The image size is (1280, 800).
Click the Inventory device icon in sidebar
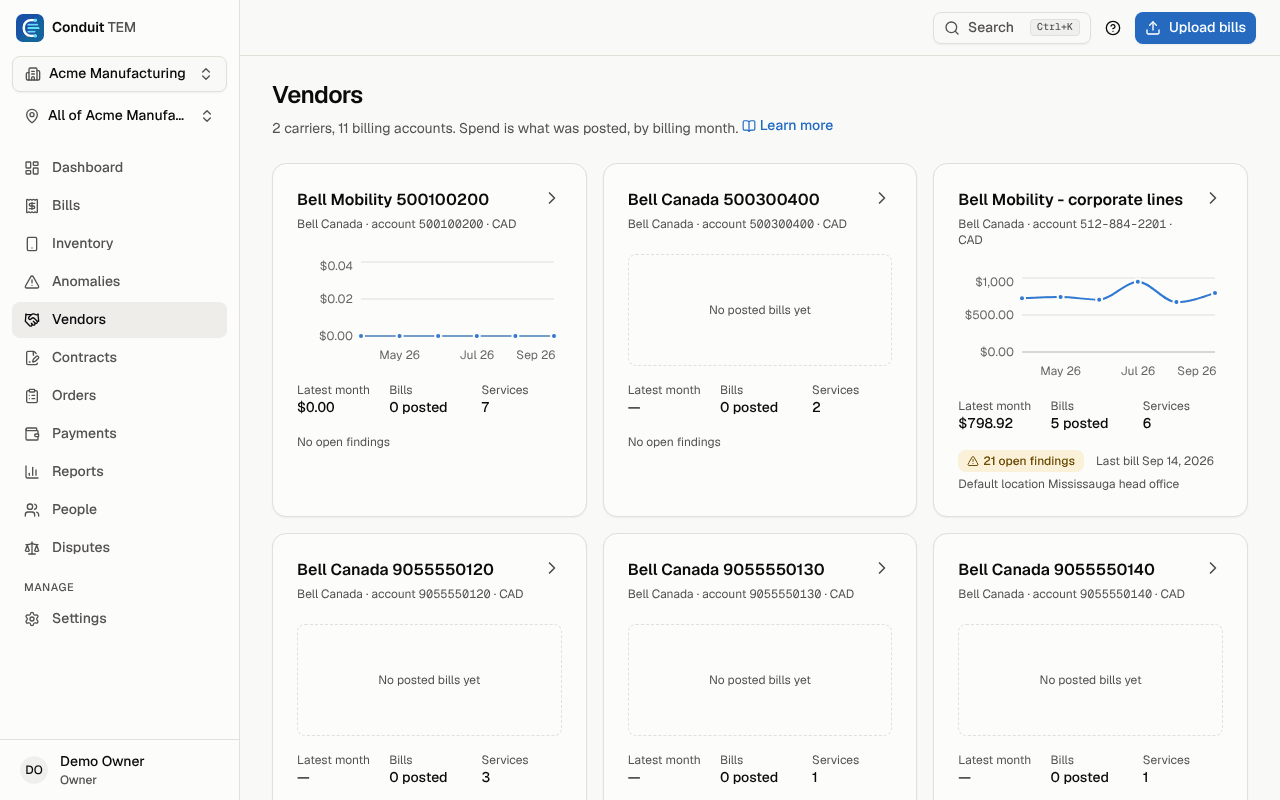click(x=32, y=244)
